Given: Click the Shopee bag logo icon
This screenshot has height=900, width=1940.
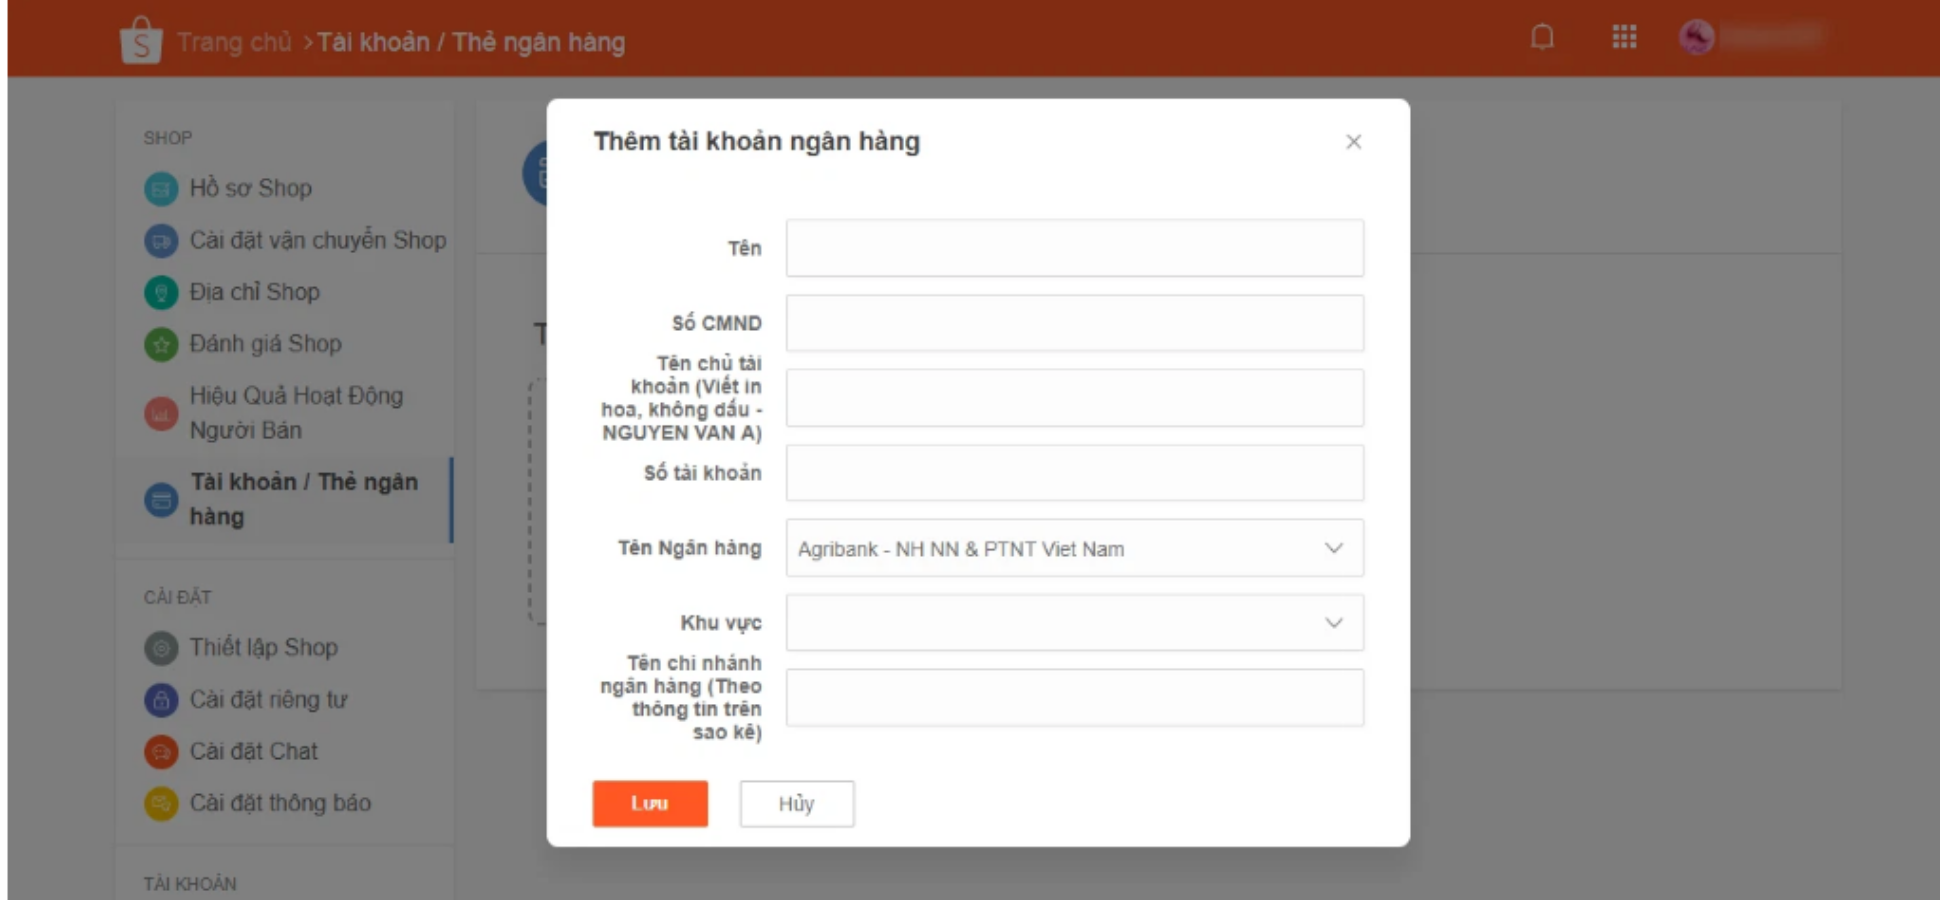Looking at the screenshot, I should pos(141,42).
